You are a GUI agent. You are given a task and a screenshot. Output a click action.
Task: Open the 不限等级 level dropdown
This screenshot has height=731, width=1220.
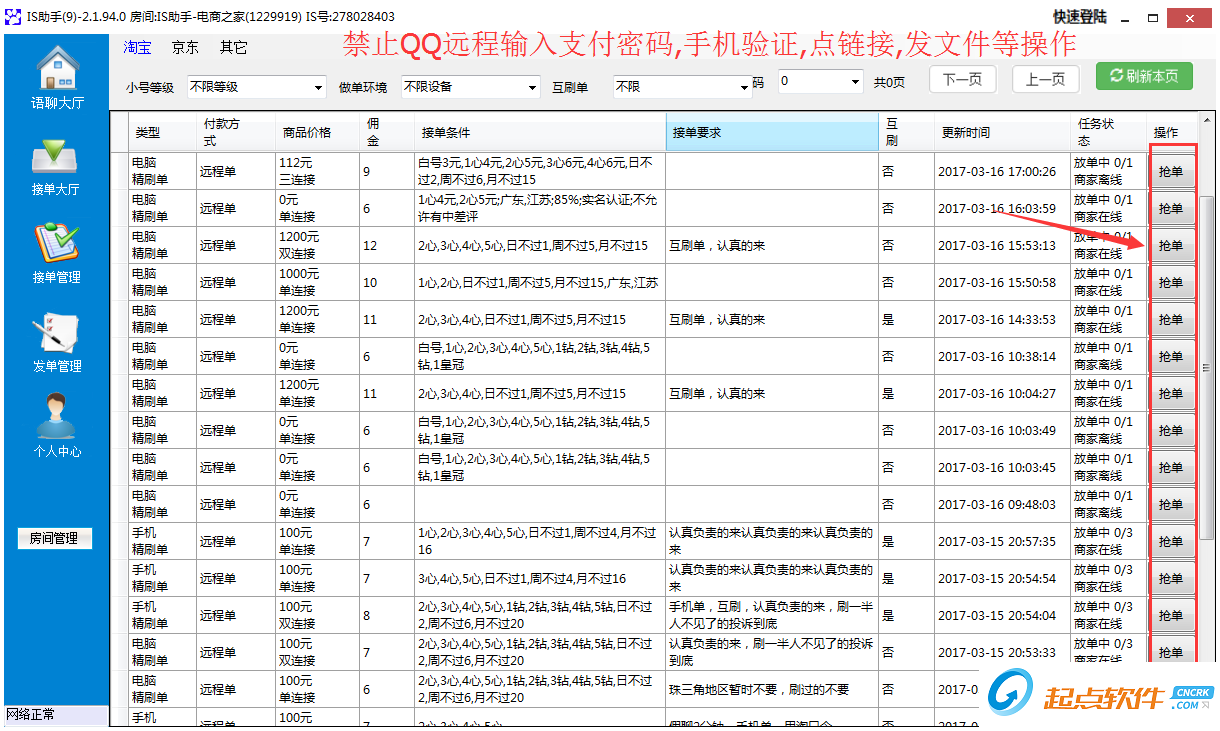pos(255,87)
